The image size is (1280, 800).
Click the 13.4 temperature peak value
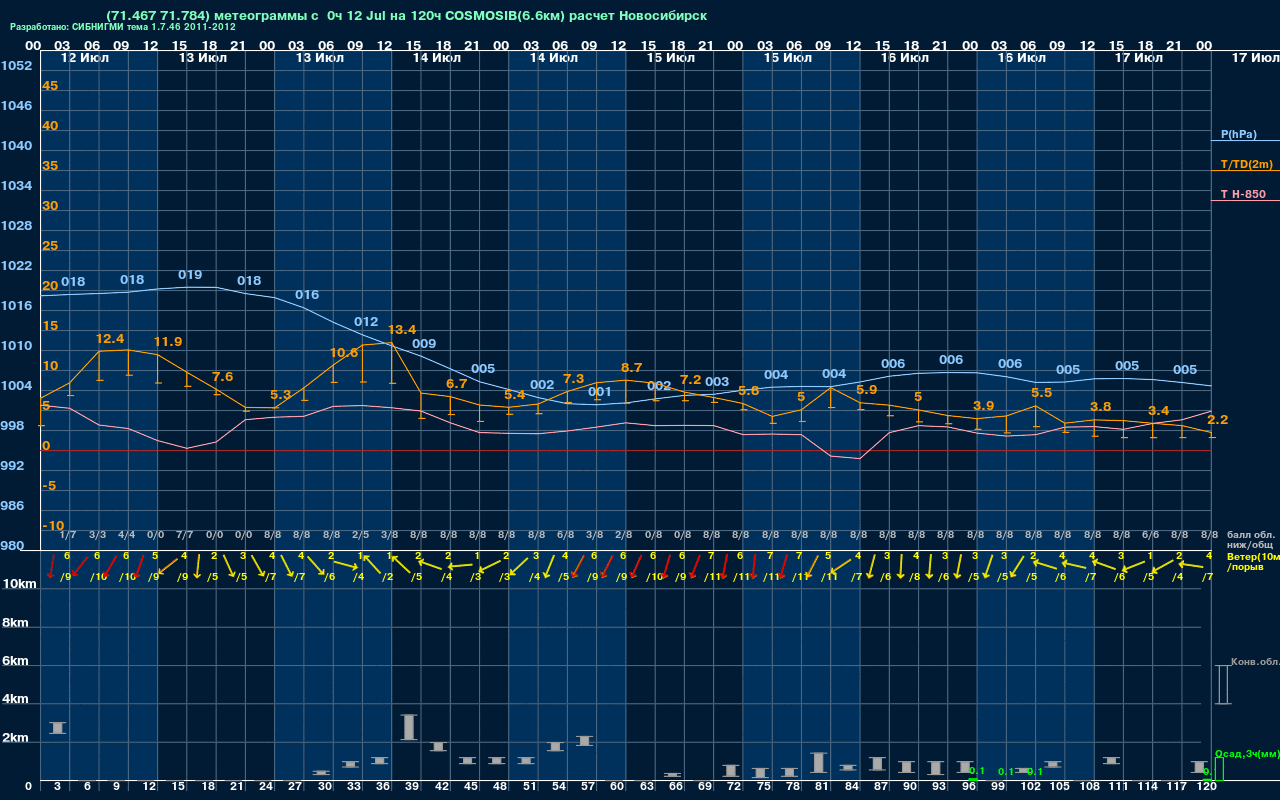(x=402, y=329)
